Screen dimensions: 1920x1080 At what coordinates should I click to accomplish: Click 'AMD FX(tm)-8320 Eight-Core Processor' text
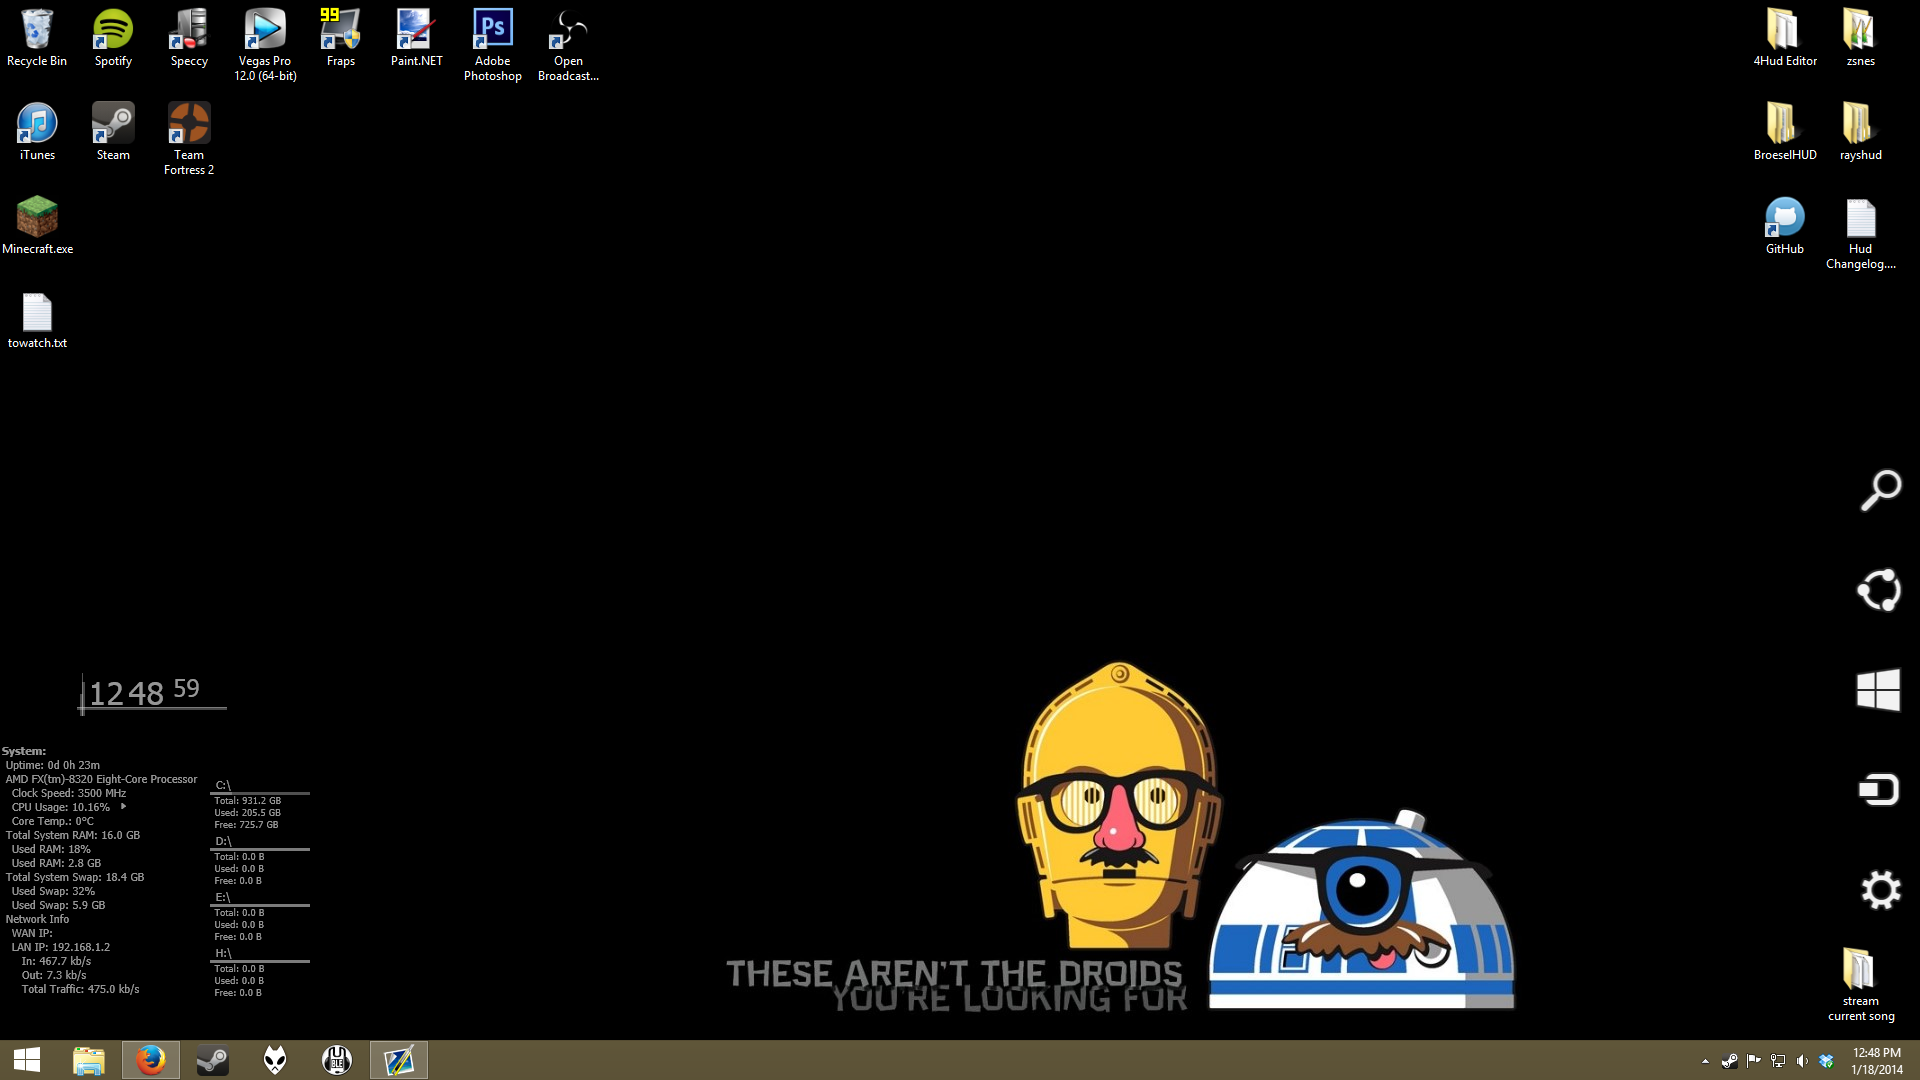101,779
